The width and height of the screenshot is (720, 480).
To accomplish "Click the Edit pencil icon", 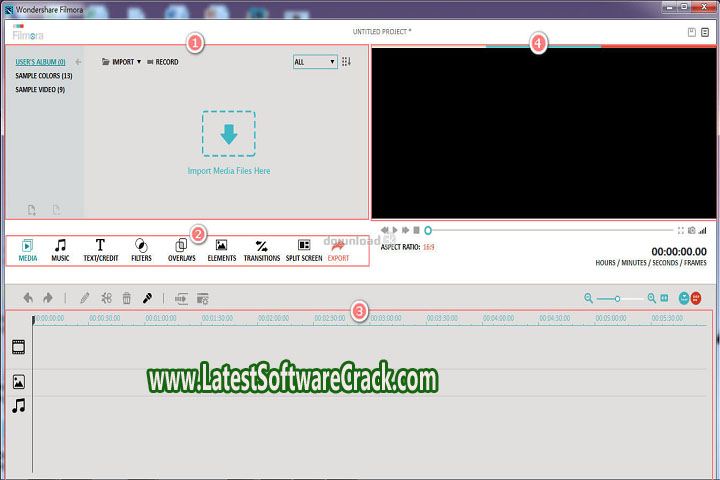I will pos(84,298).
